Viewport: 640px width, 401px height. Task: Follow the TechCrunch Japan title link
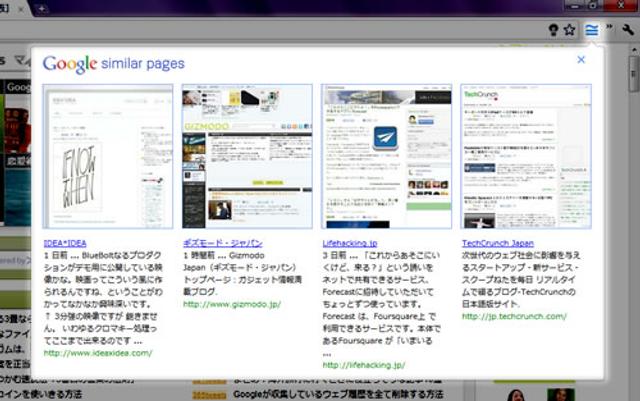click(x=498, y=243)
